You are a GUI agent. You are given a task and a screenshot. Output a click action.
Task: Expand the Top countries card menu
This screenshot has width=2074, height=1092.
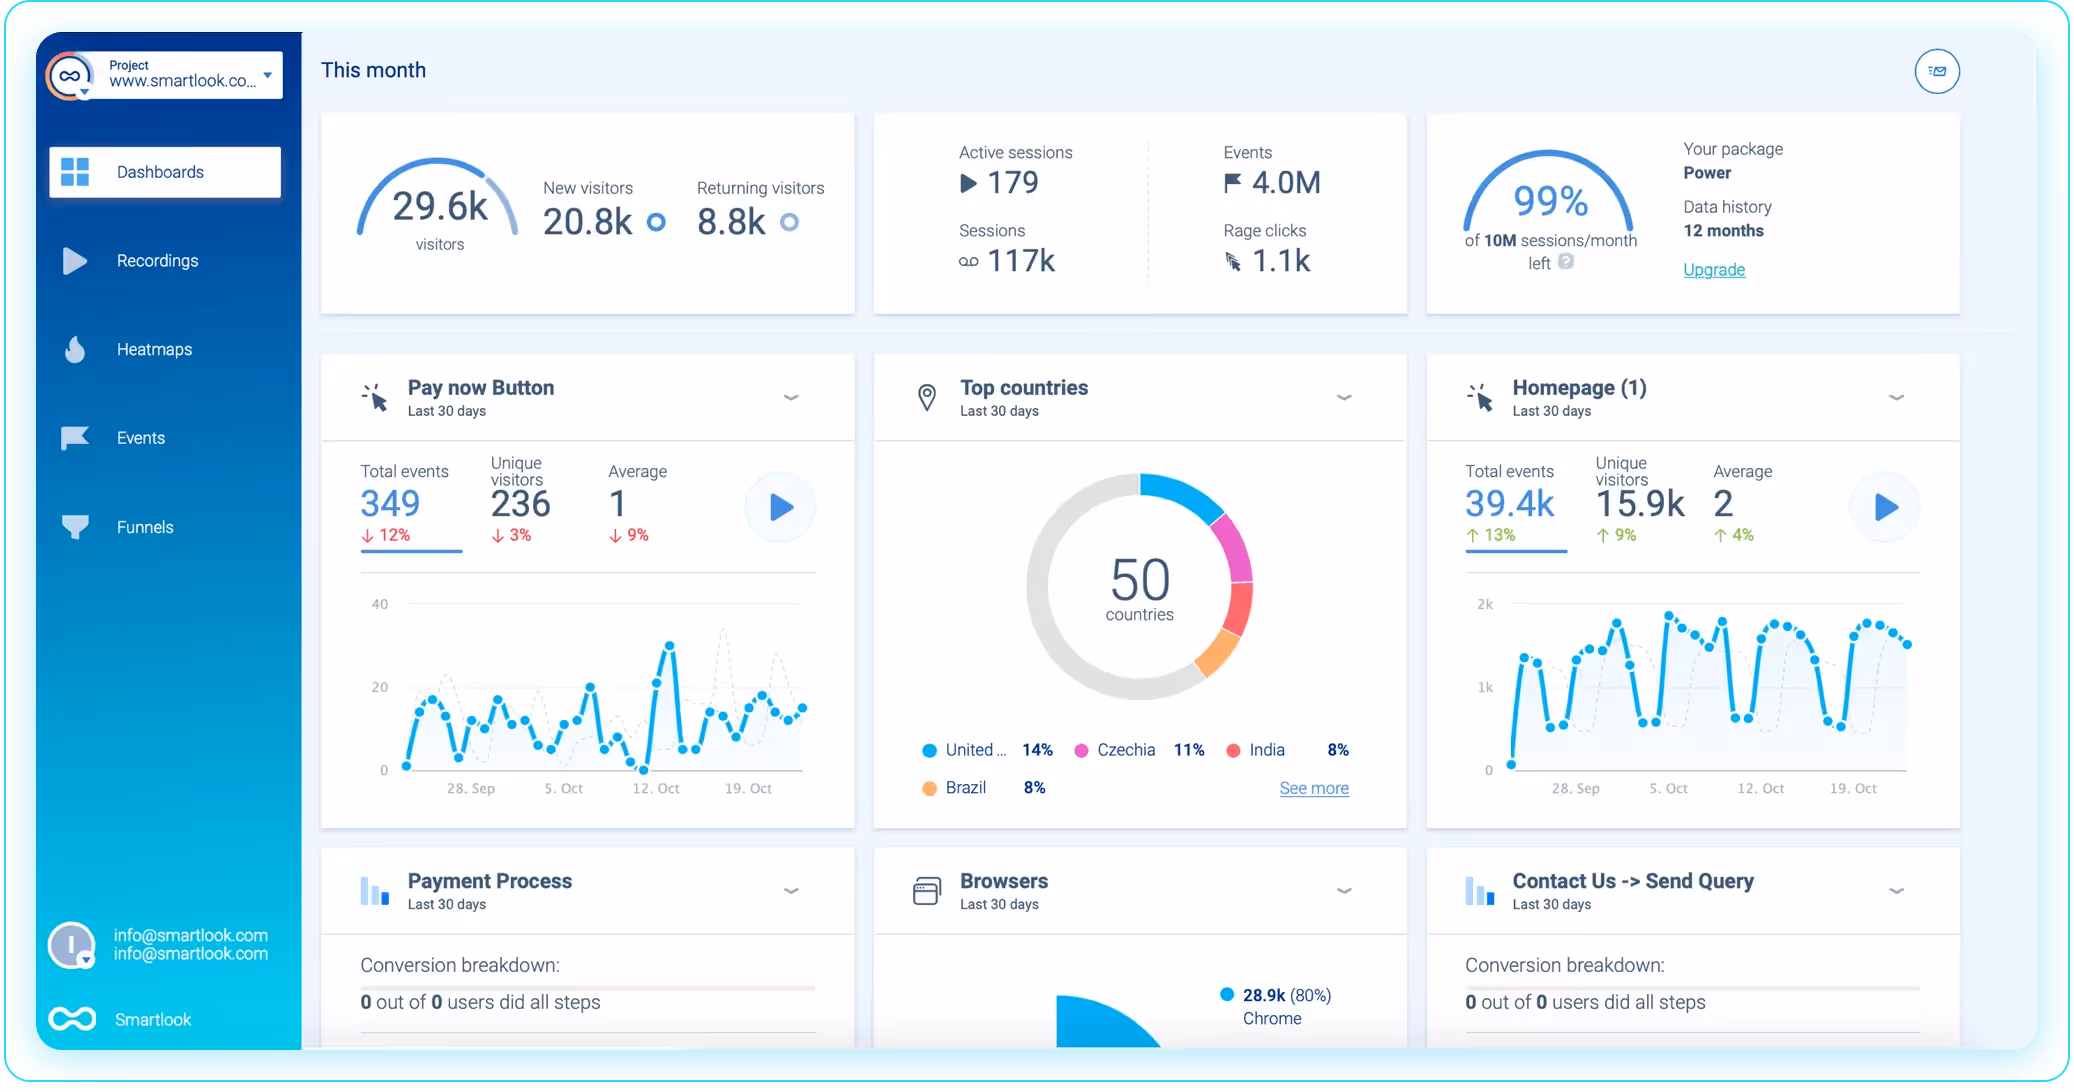(x=1344, y=398)
